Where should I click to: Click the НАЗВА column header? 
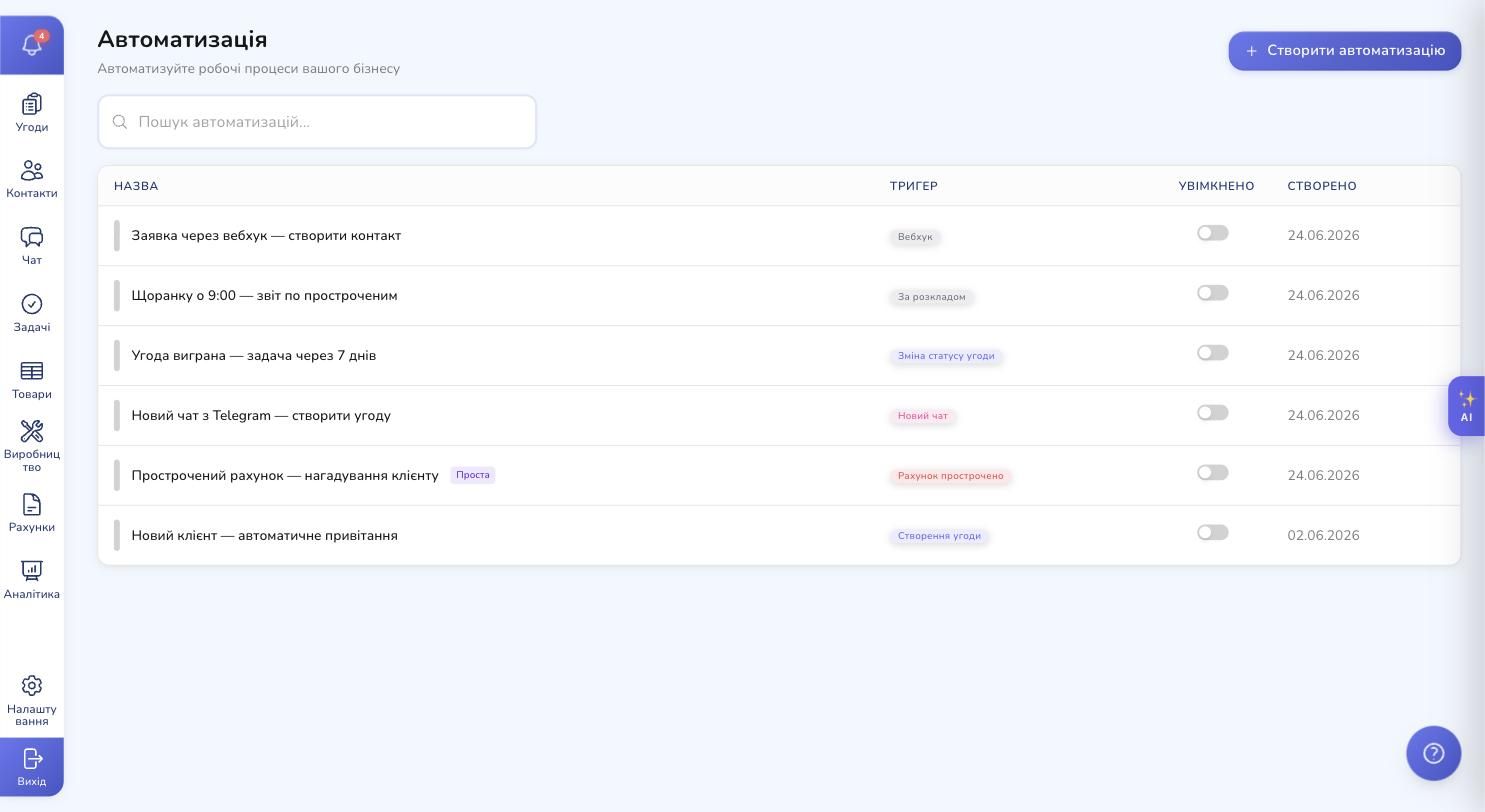[136, 186]
